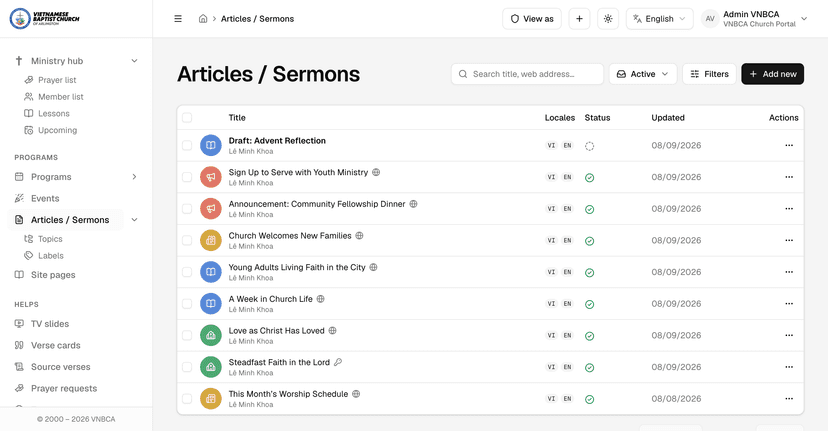The width and height of the screenshot is (828, 431).
Task: Open the blue book icon for Advent Reflection
Action: click(x=211, y=145)
